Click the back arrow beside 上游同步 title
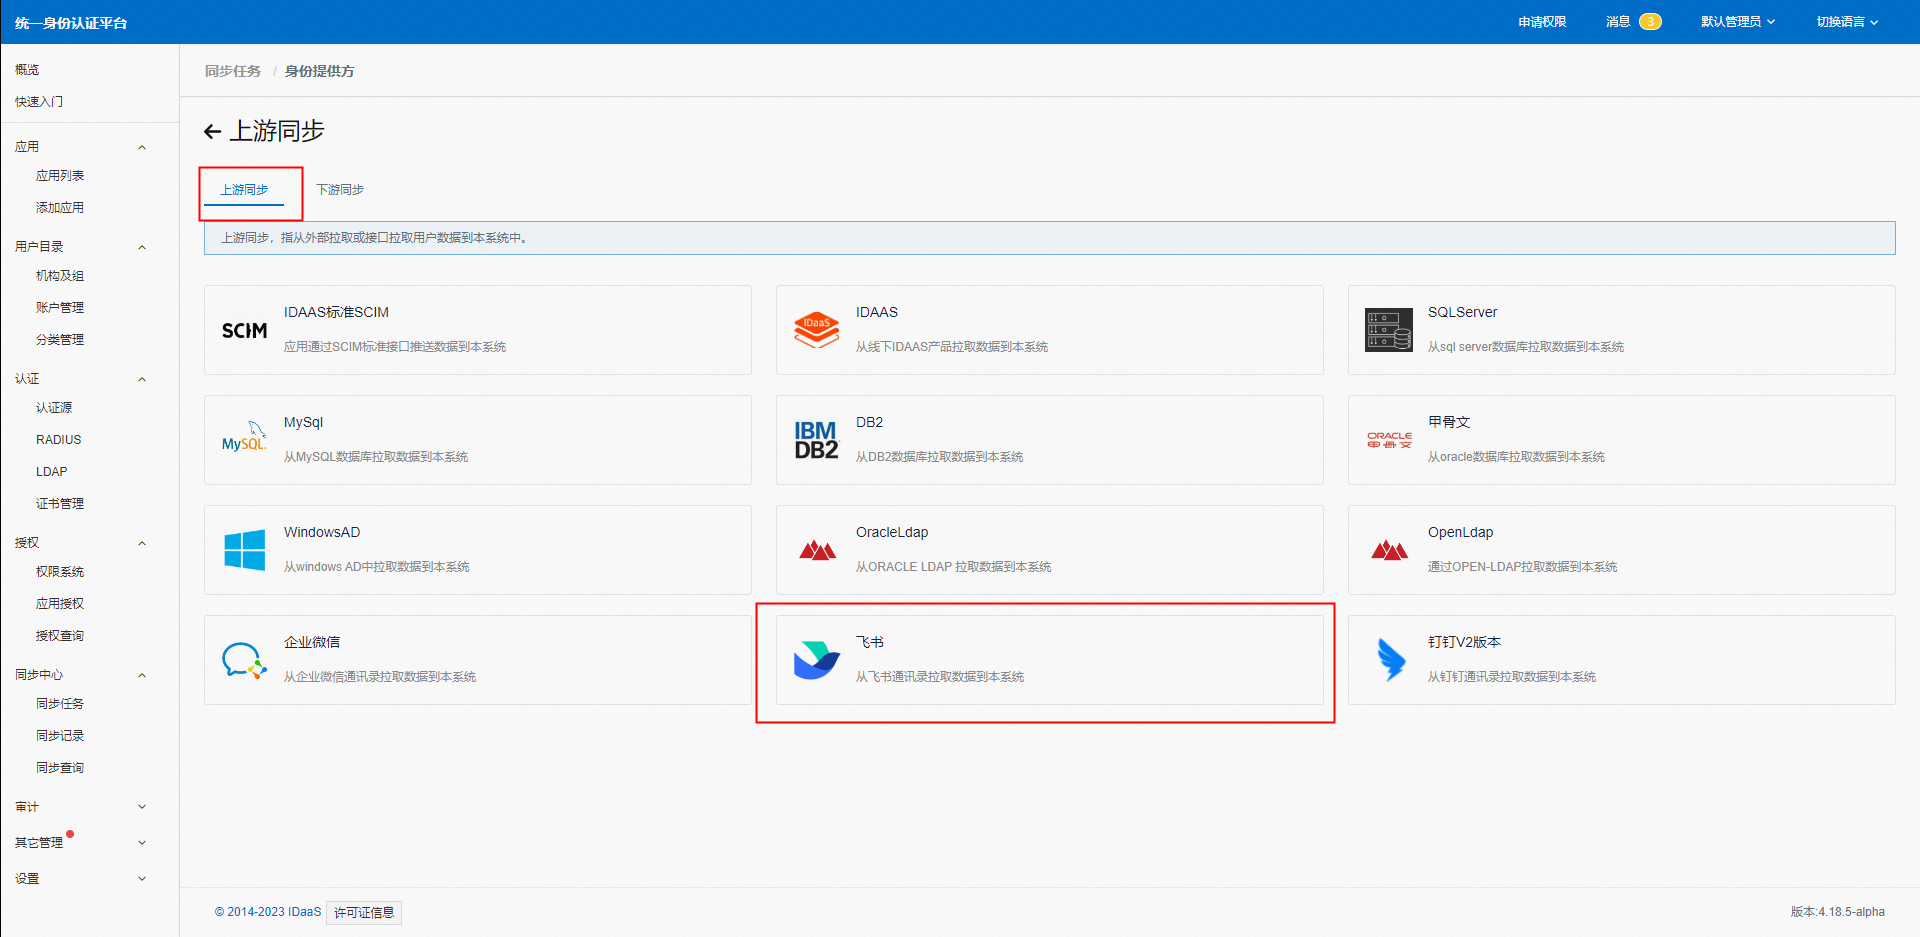The height and width of the screenshot is (937, 1920). (x=212, y=131)
